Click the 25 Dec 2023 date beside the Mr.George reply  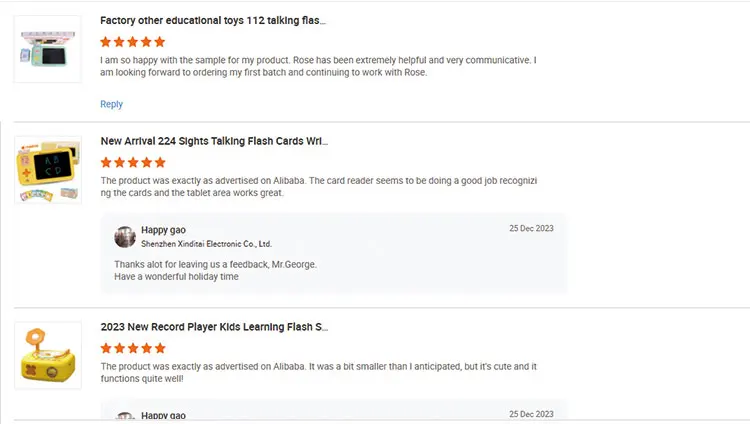(531, 229)
